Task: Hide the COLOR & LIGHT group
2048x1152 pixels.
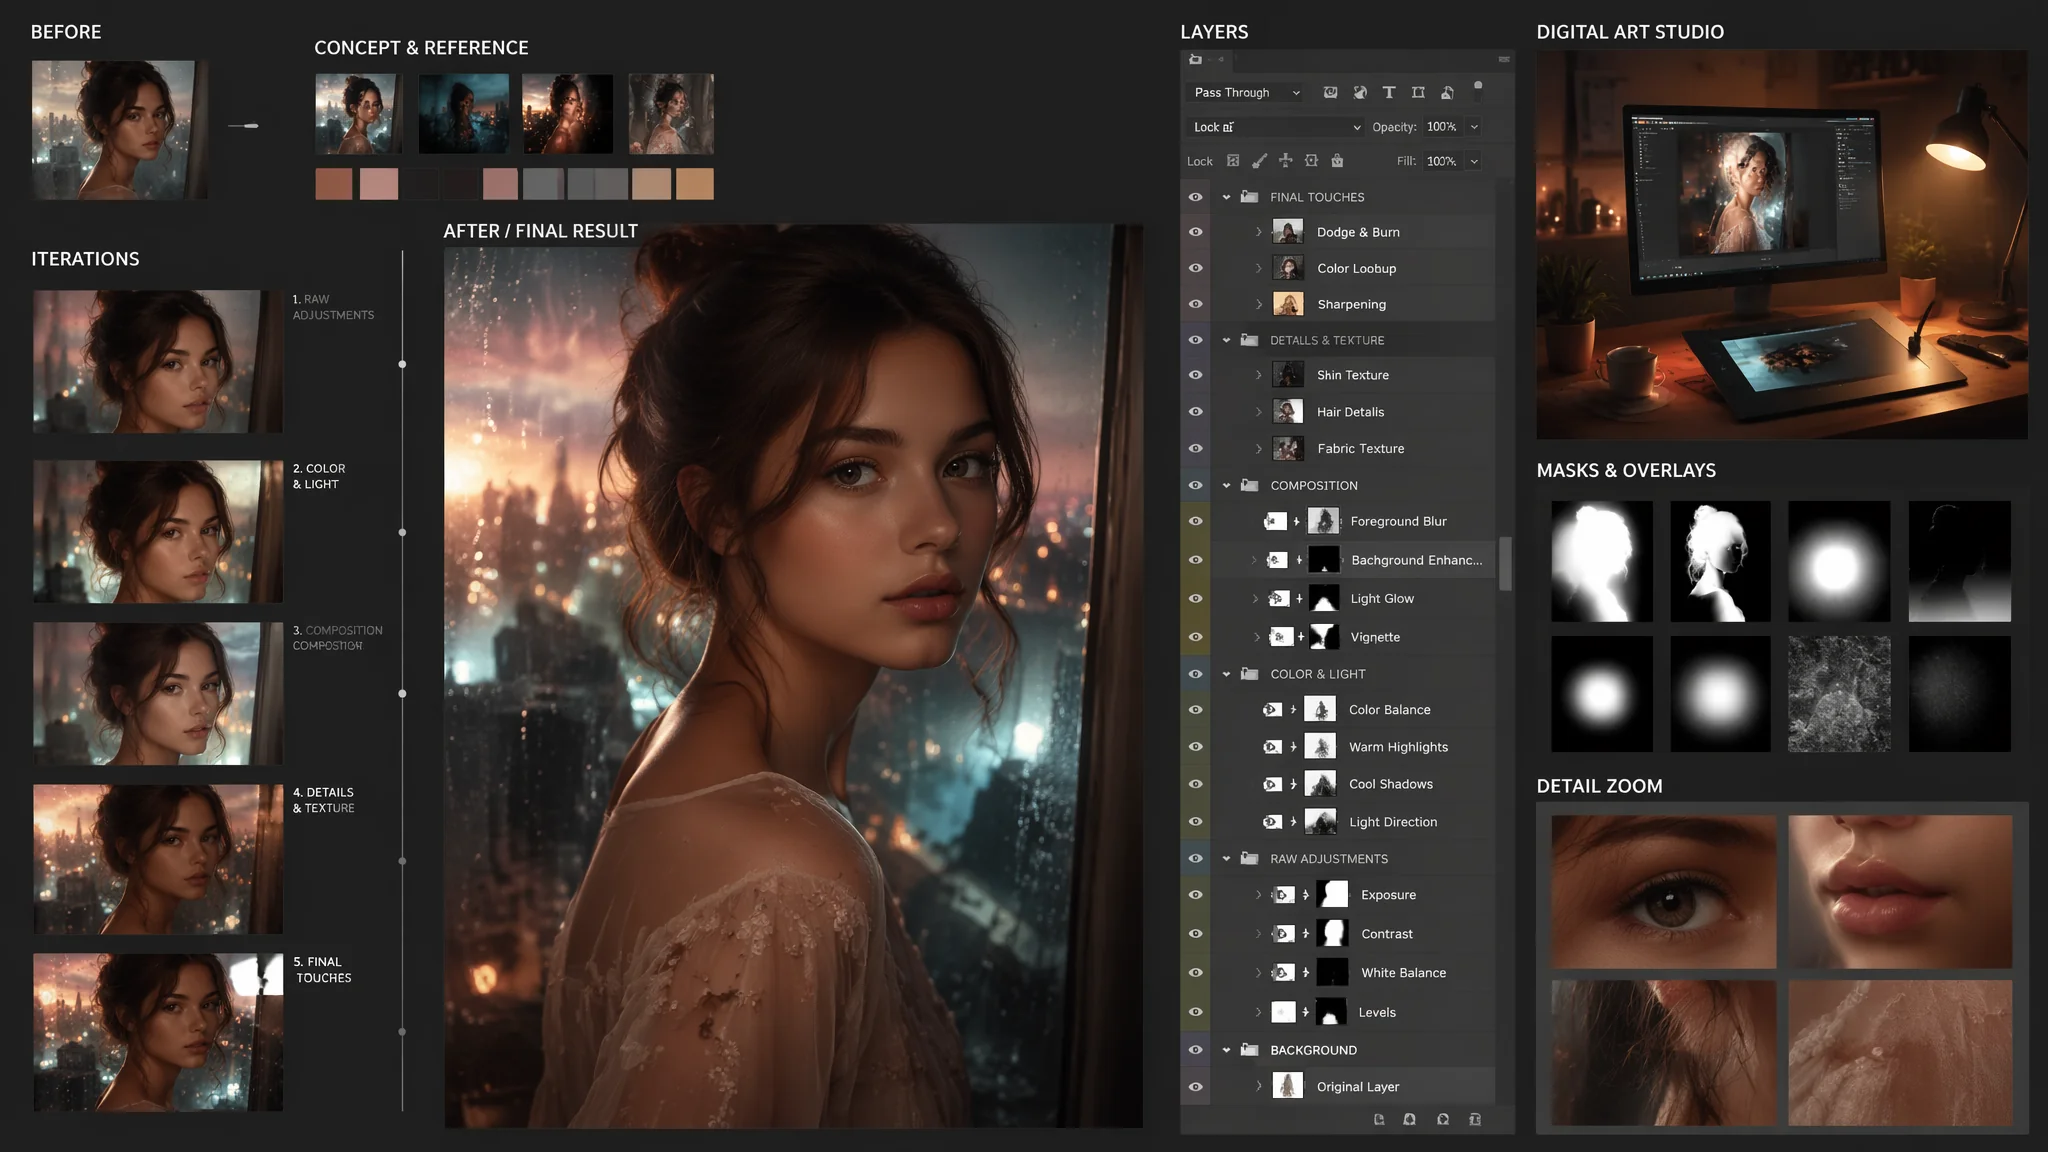Action: point(1195,674)
